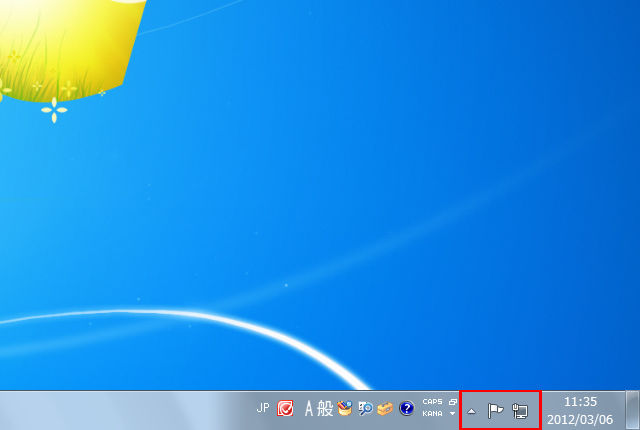The width and height of the screenshot is (640, 430).
Task: Toggle the CAPS lock indicator
Action: pos(432,402)
